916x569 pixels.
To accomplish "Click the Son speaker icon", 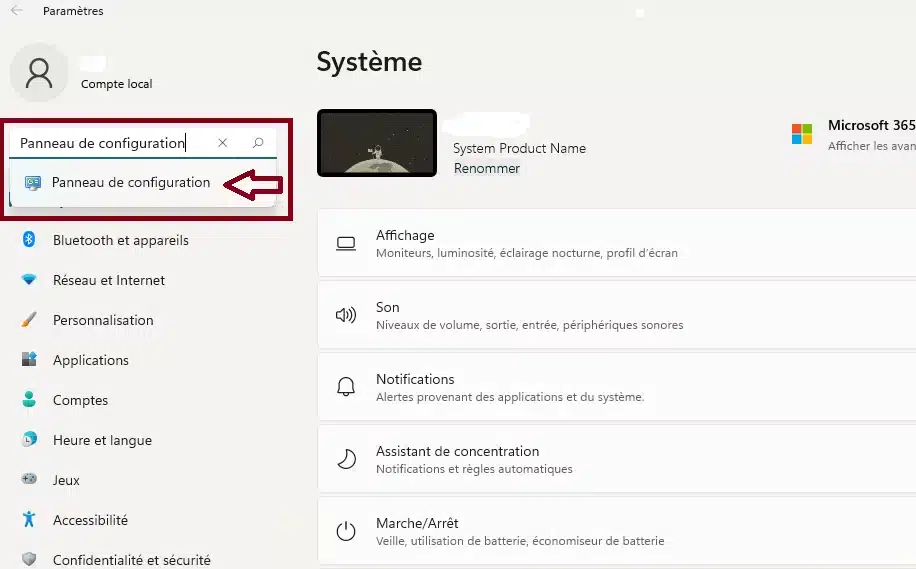I will coord(346,315).
